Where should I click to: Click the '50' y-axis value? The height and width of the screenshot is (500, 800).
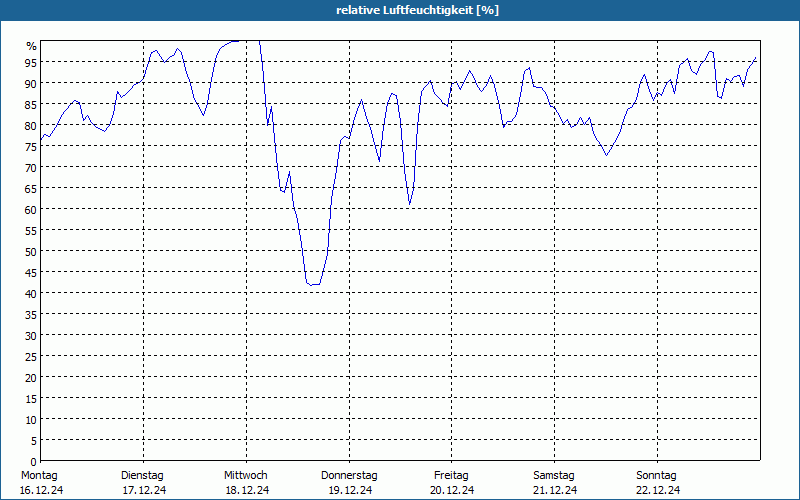click(31, 252)
